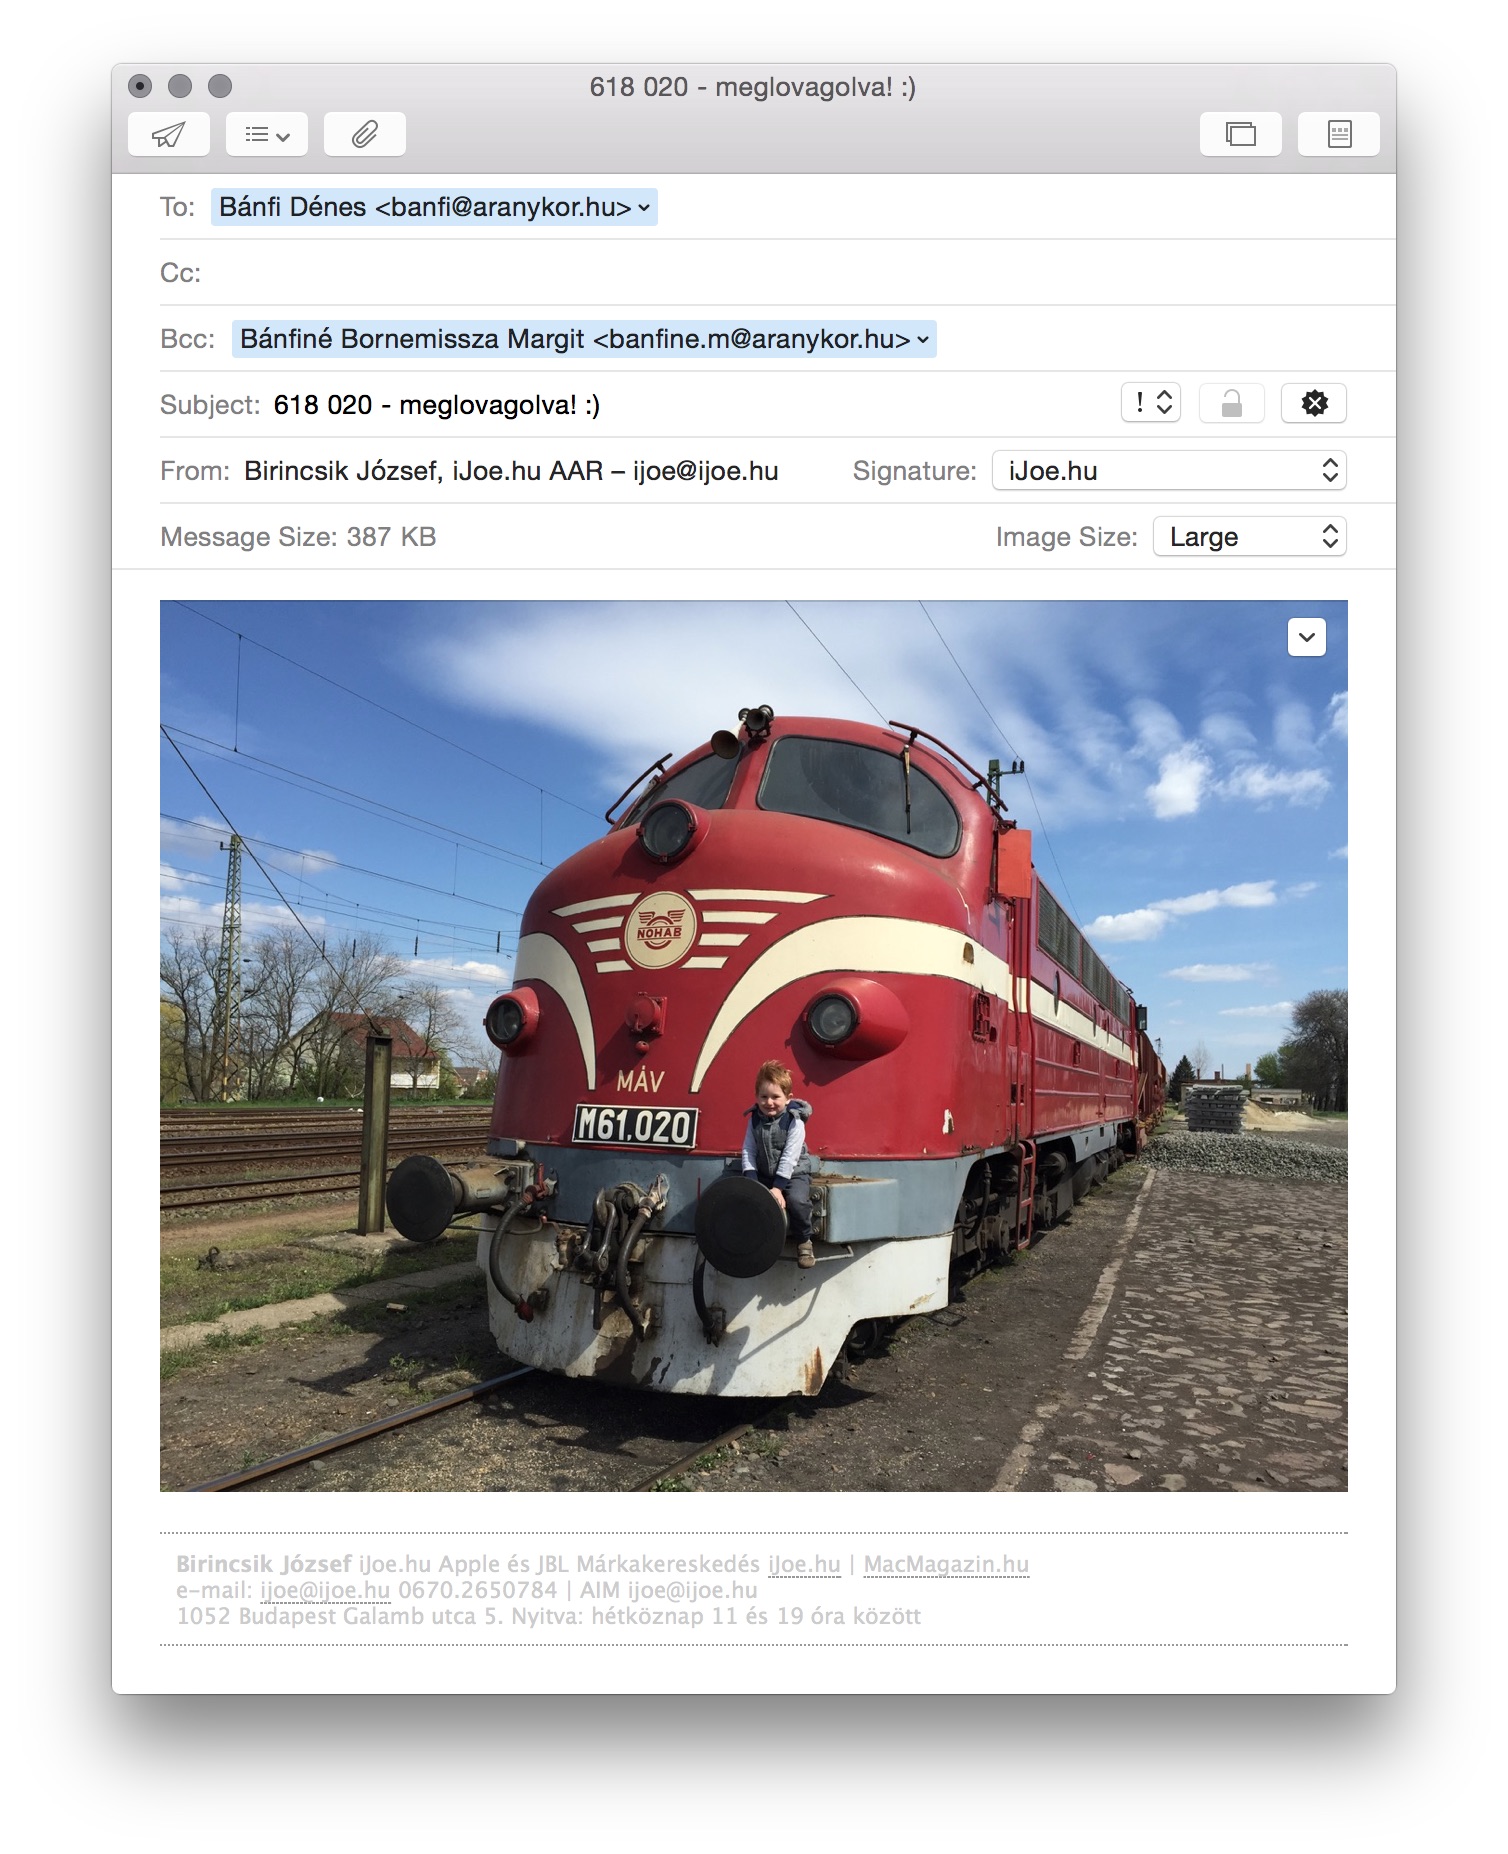Select the attached locomotive photo
1508x1854 pixels.
[754, 1045]
